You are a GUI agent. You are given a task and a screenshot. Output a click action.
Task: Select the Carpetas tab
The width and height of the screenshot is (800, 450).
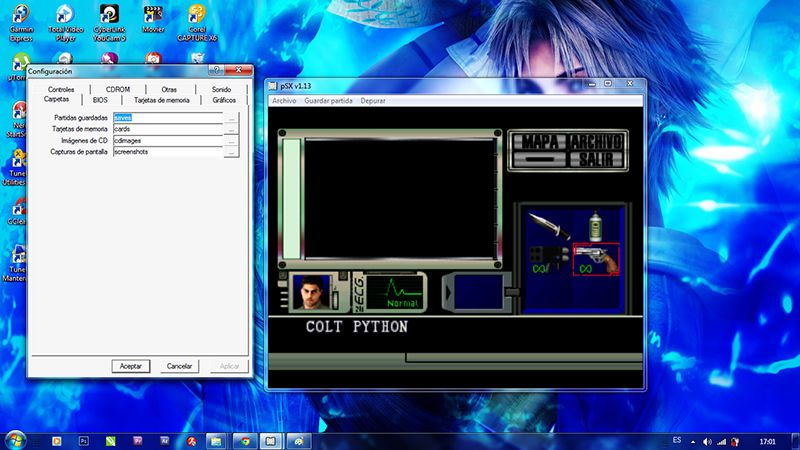coord(56,99)
